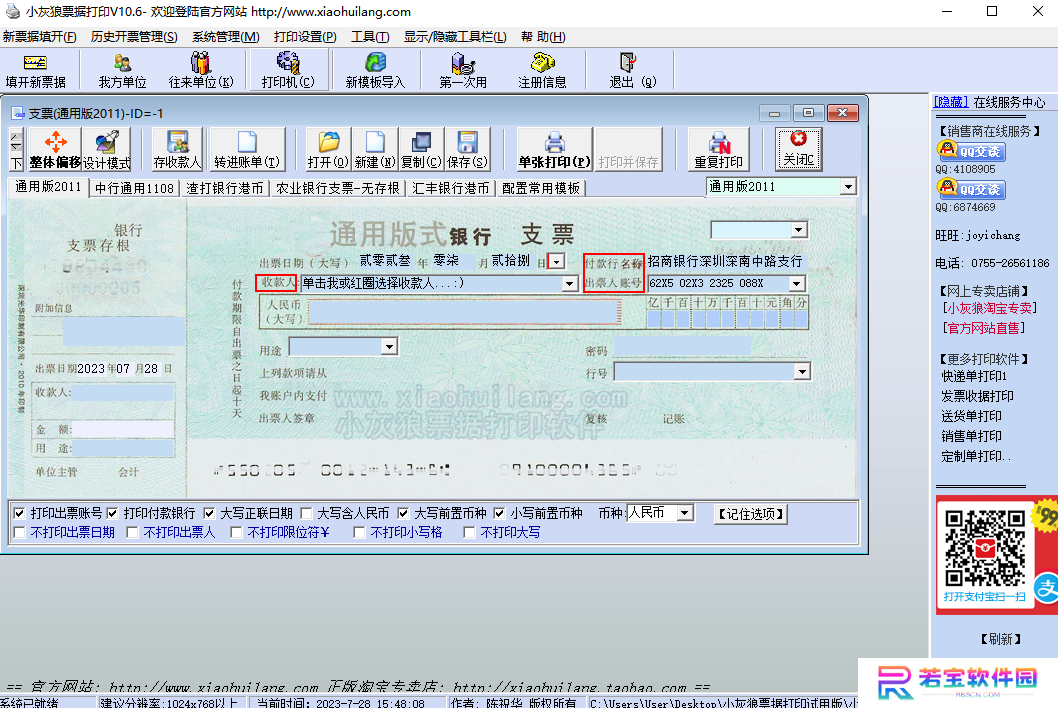1058x708 pixels.
Task: Click 保存(S) floppy disk icon
Action: 467,149
